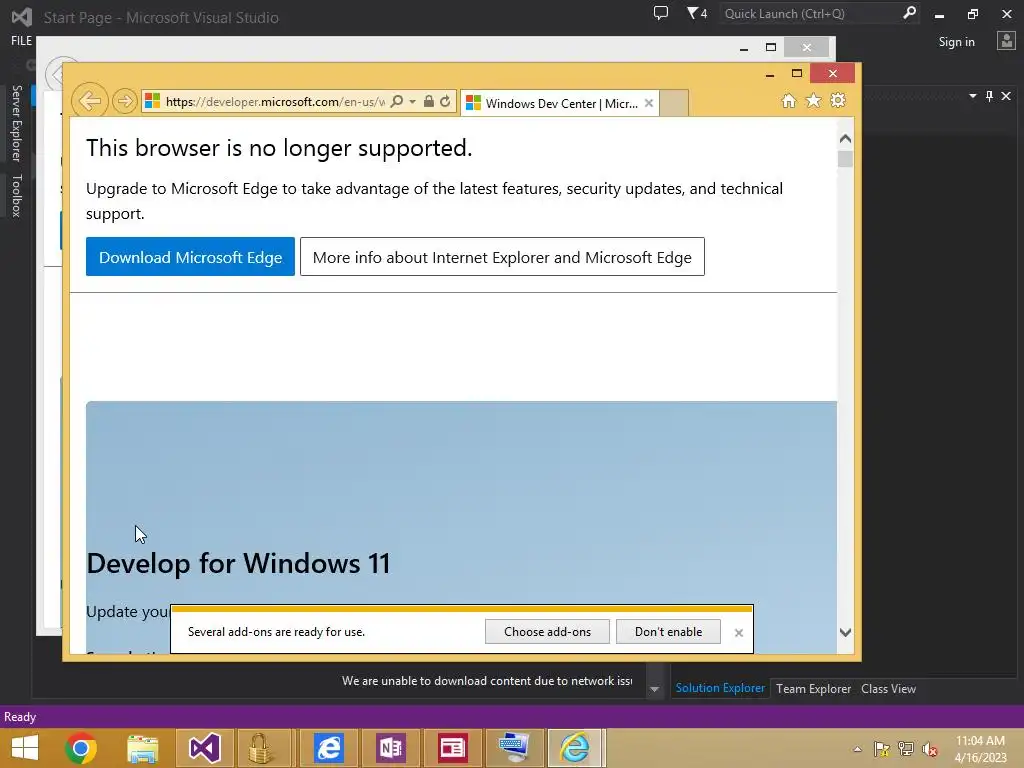Switch to active Internet Explorer taskbar window
The width and height of the screenshot is (1024, 768).
[x=575, y=748]
